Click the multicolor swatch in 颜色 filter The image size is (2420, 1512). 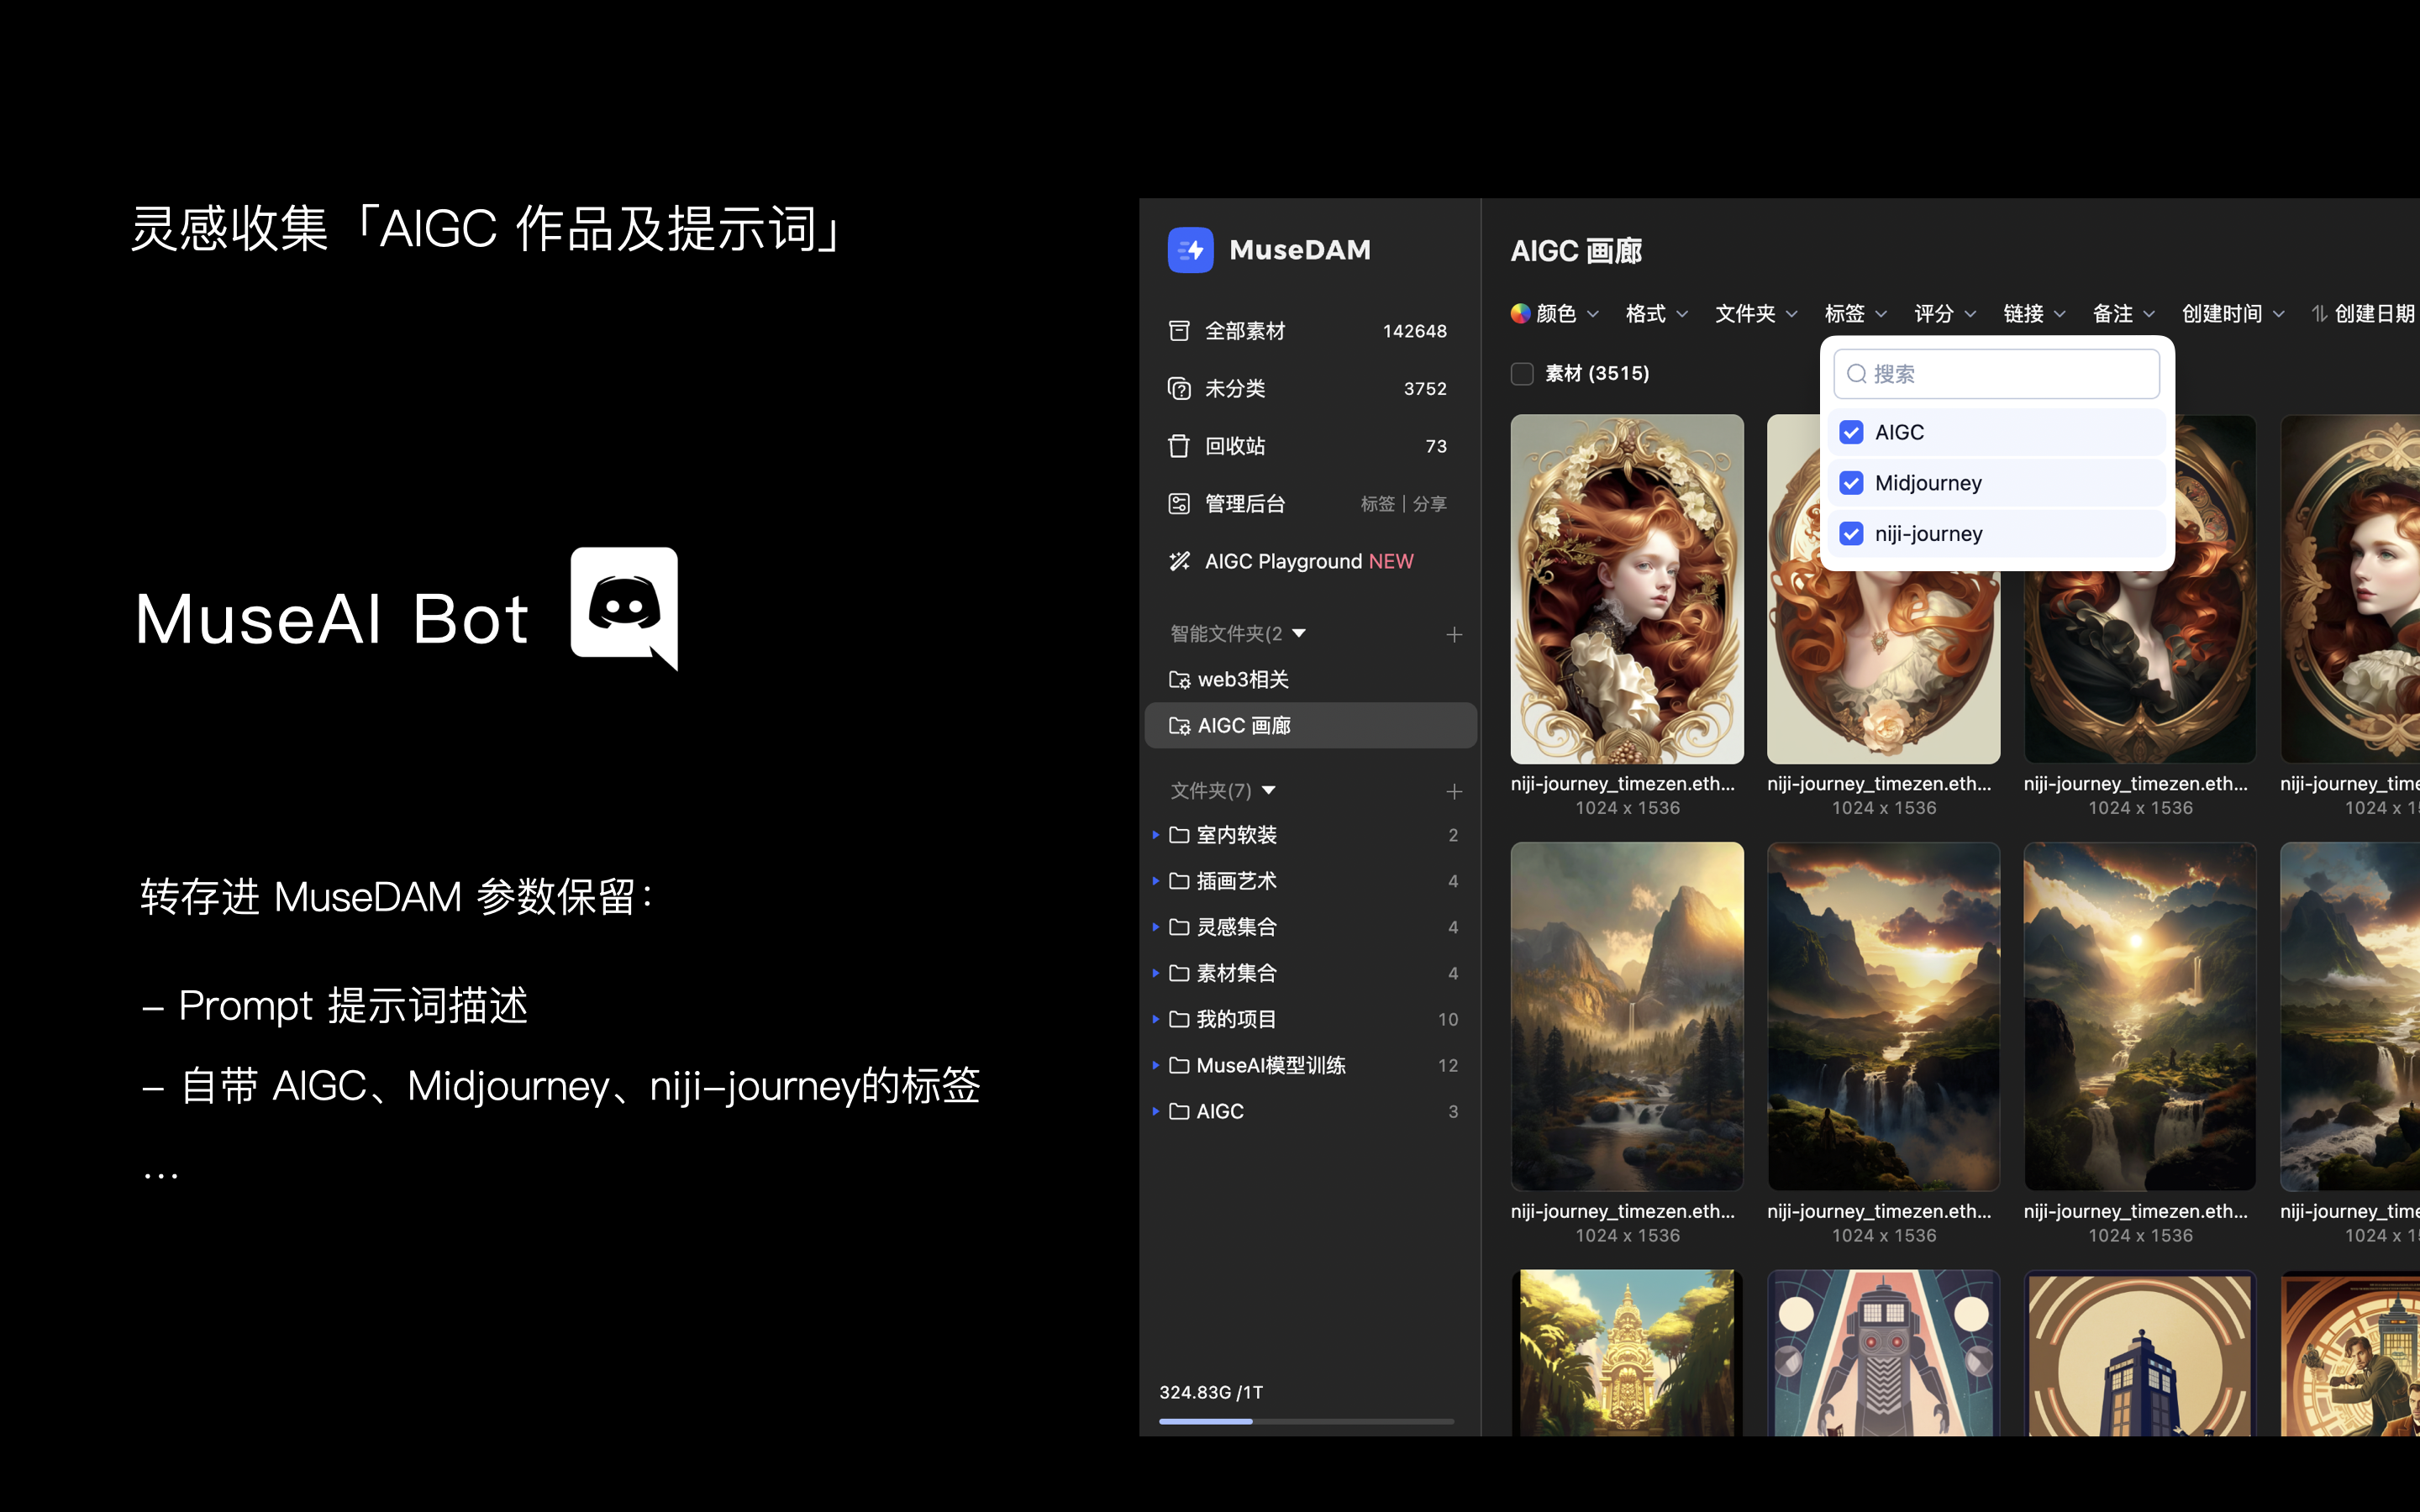click(1520, 314)
